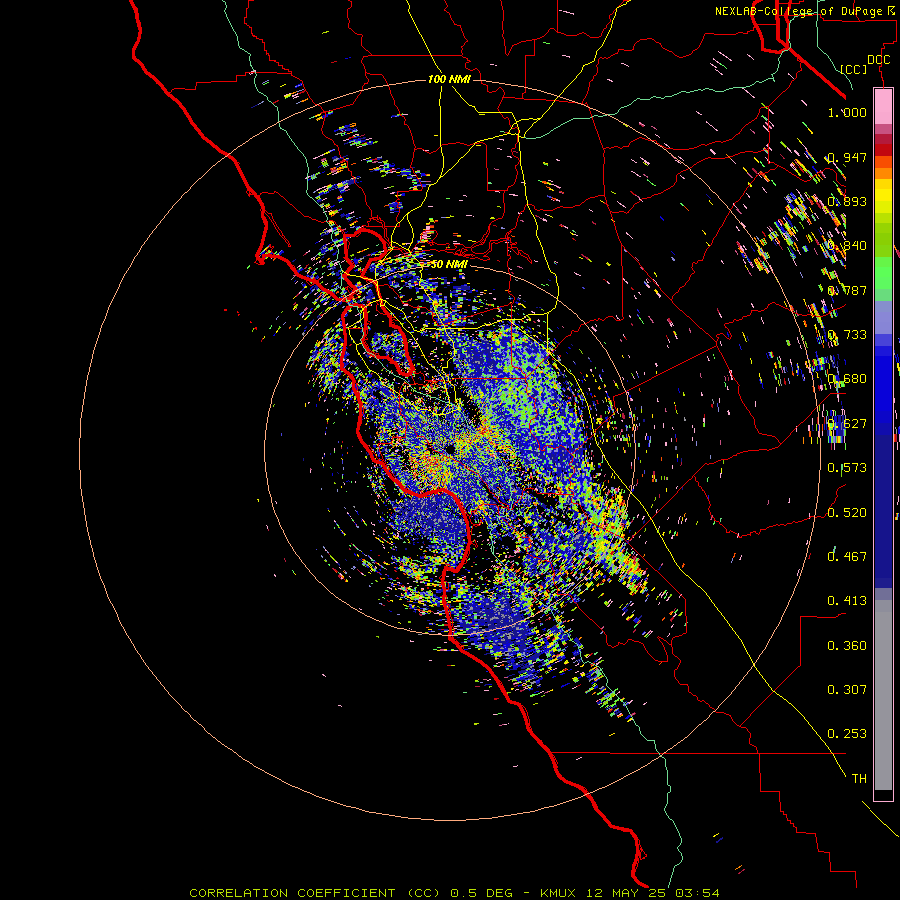The image size is (900, 900).
Task: Click the TH threshold label
Action: [x=859, y=779]
